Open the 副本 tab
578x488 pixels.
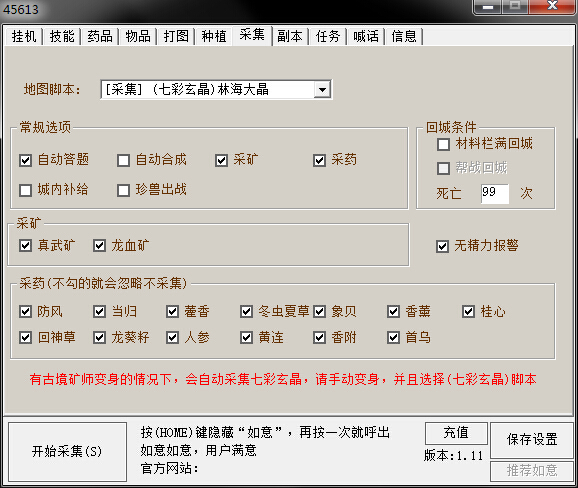[290, 36]
